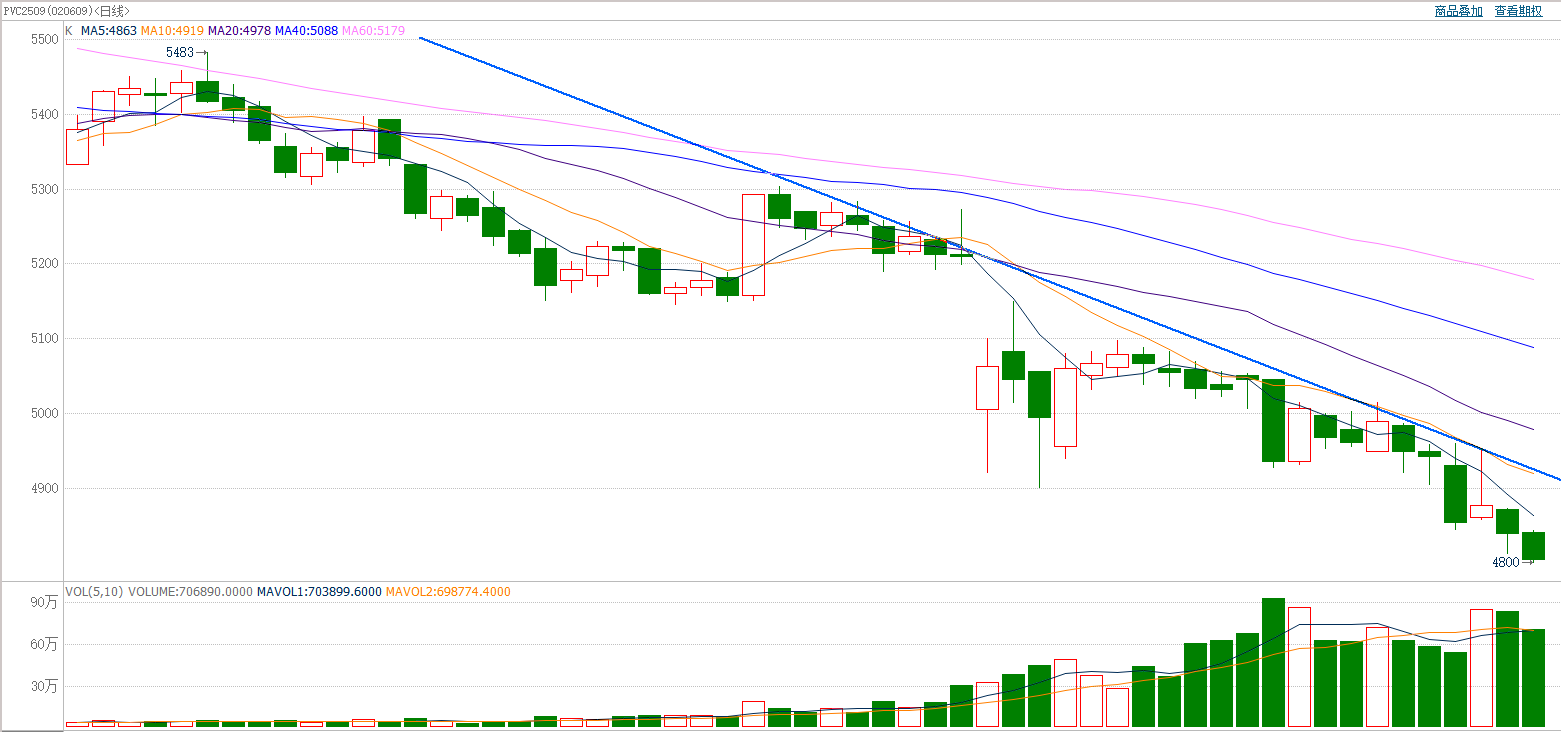This screenshot has width=1561, height=732.
Task: Click the tallest green volume bar
Action: [x=1273, y=662]
